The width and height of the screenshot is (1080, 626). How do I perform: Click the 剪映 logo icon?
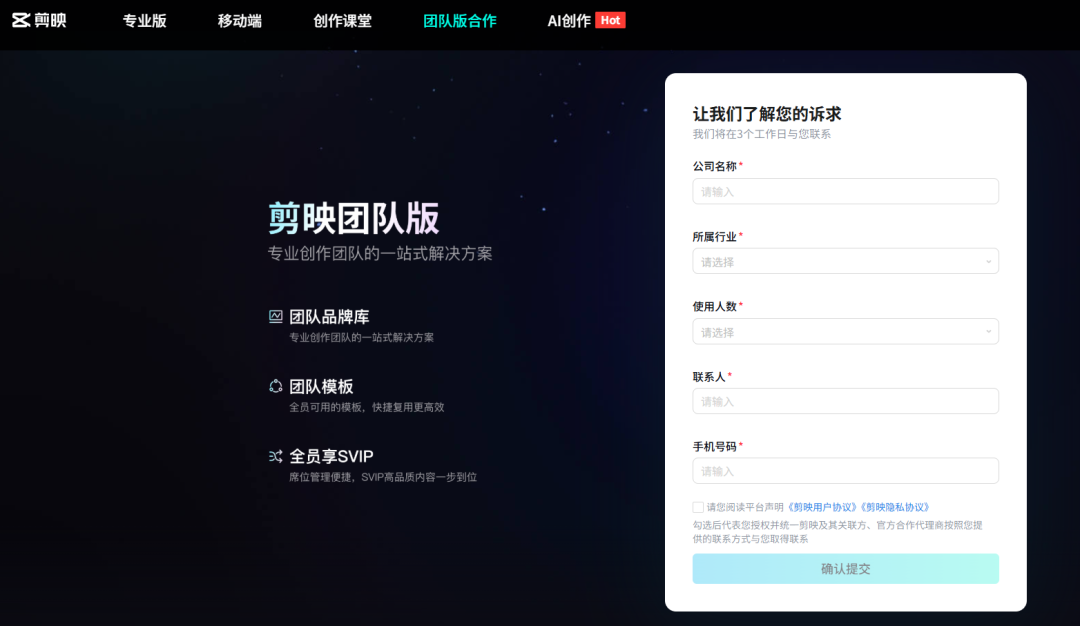(x=21, y=21)
